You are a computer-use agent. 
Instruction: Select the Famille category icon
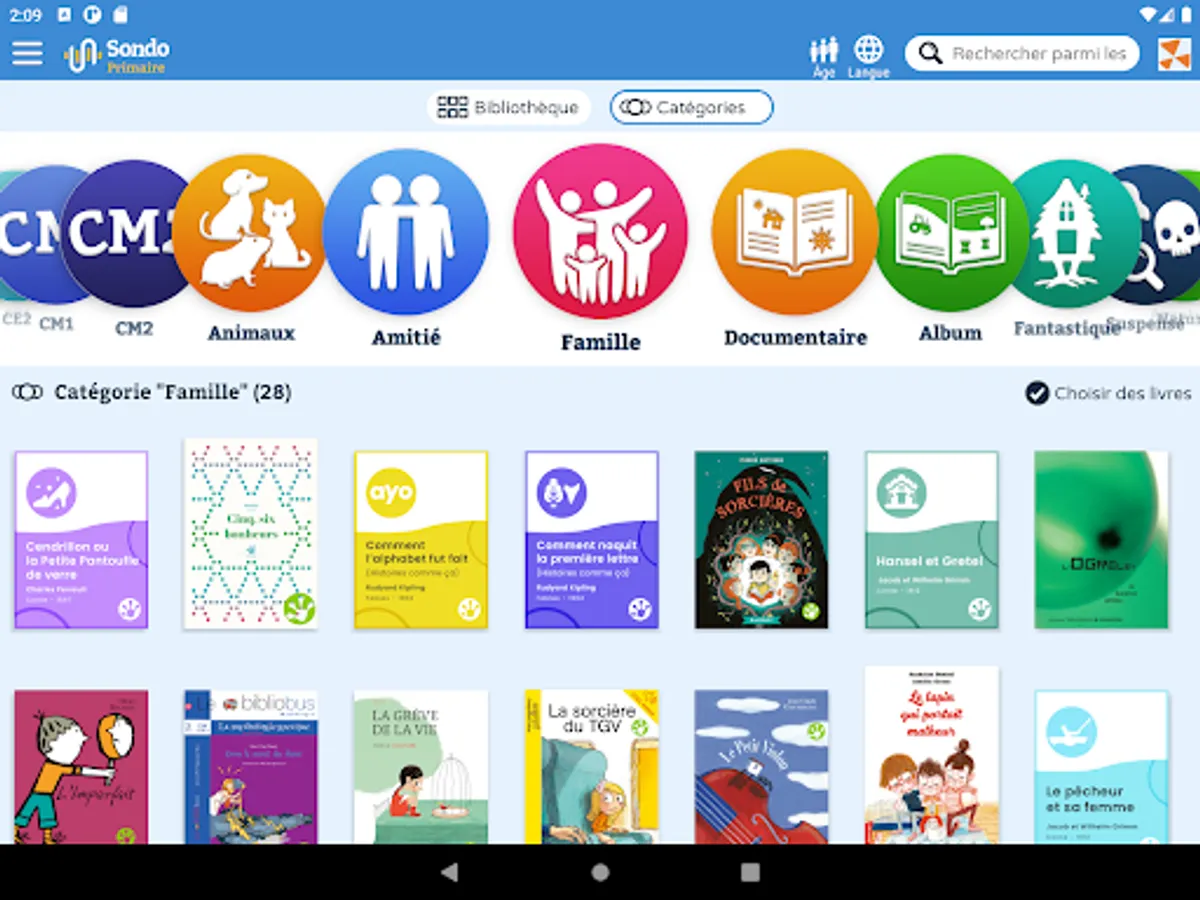600,231
